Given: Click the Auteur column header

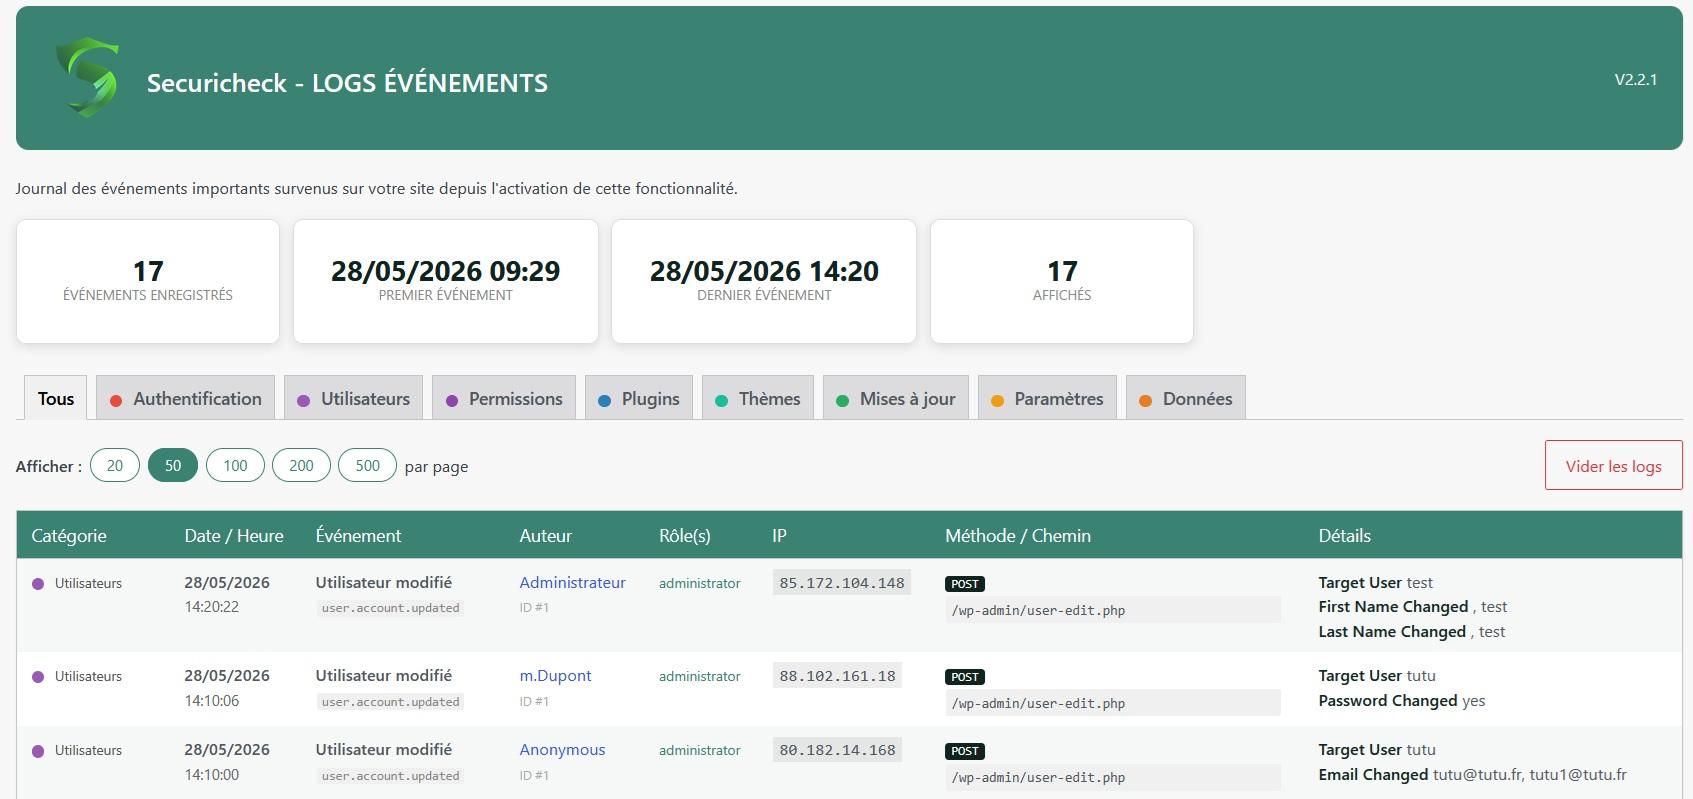Looking at the screenshot, I should tap(546, 536).
